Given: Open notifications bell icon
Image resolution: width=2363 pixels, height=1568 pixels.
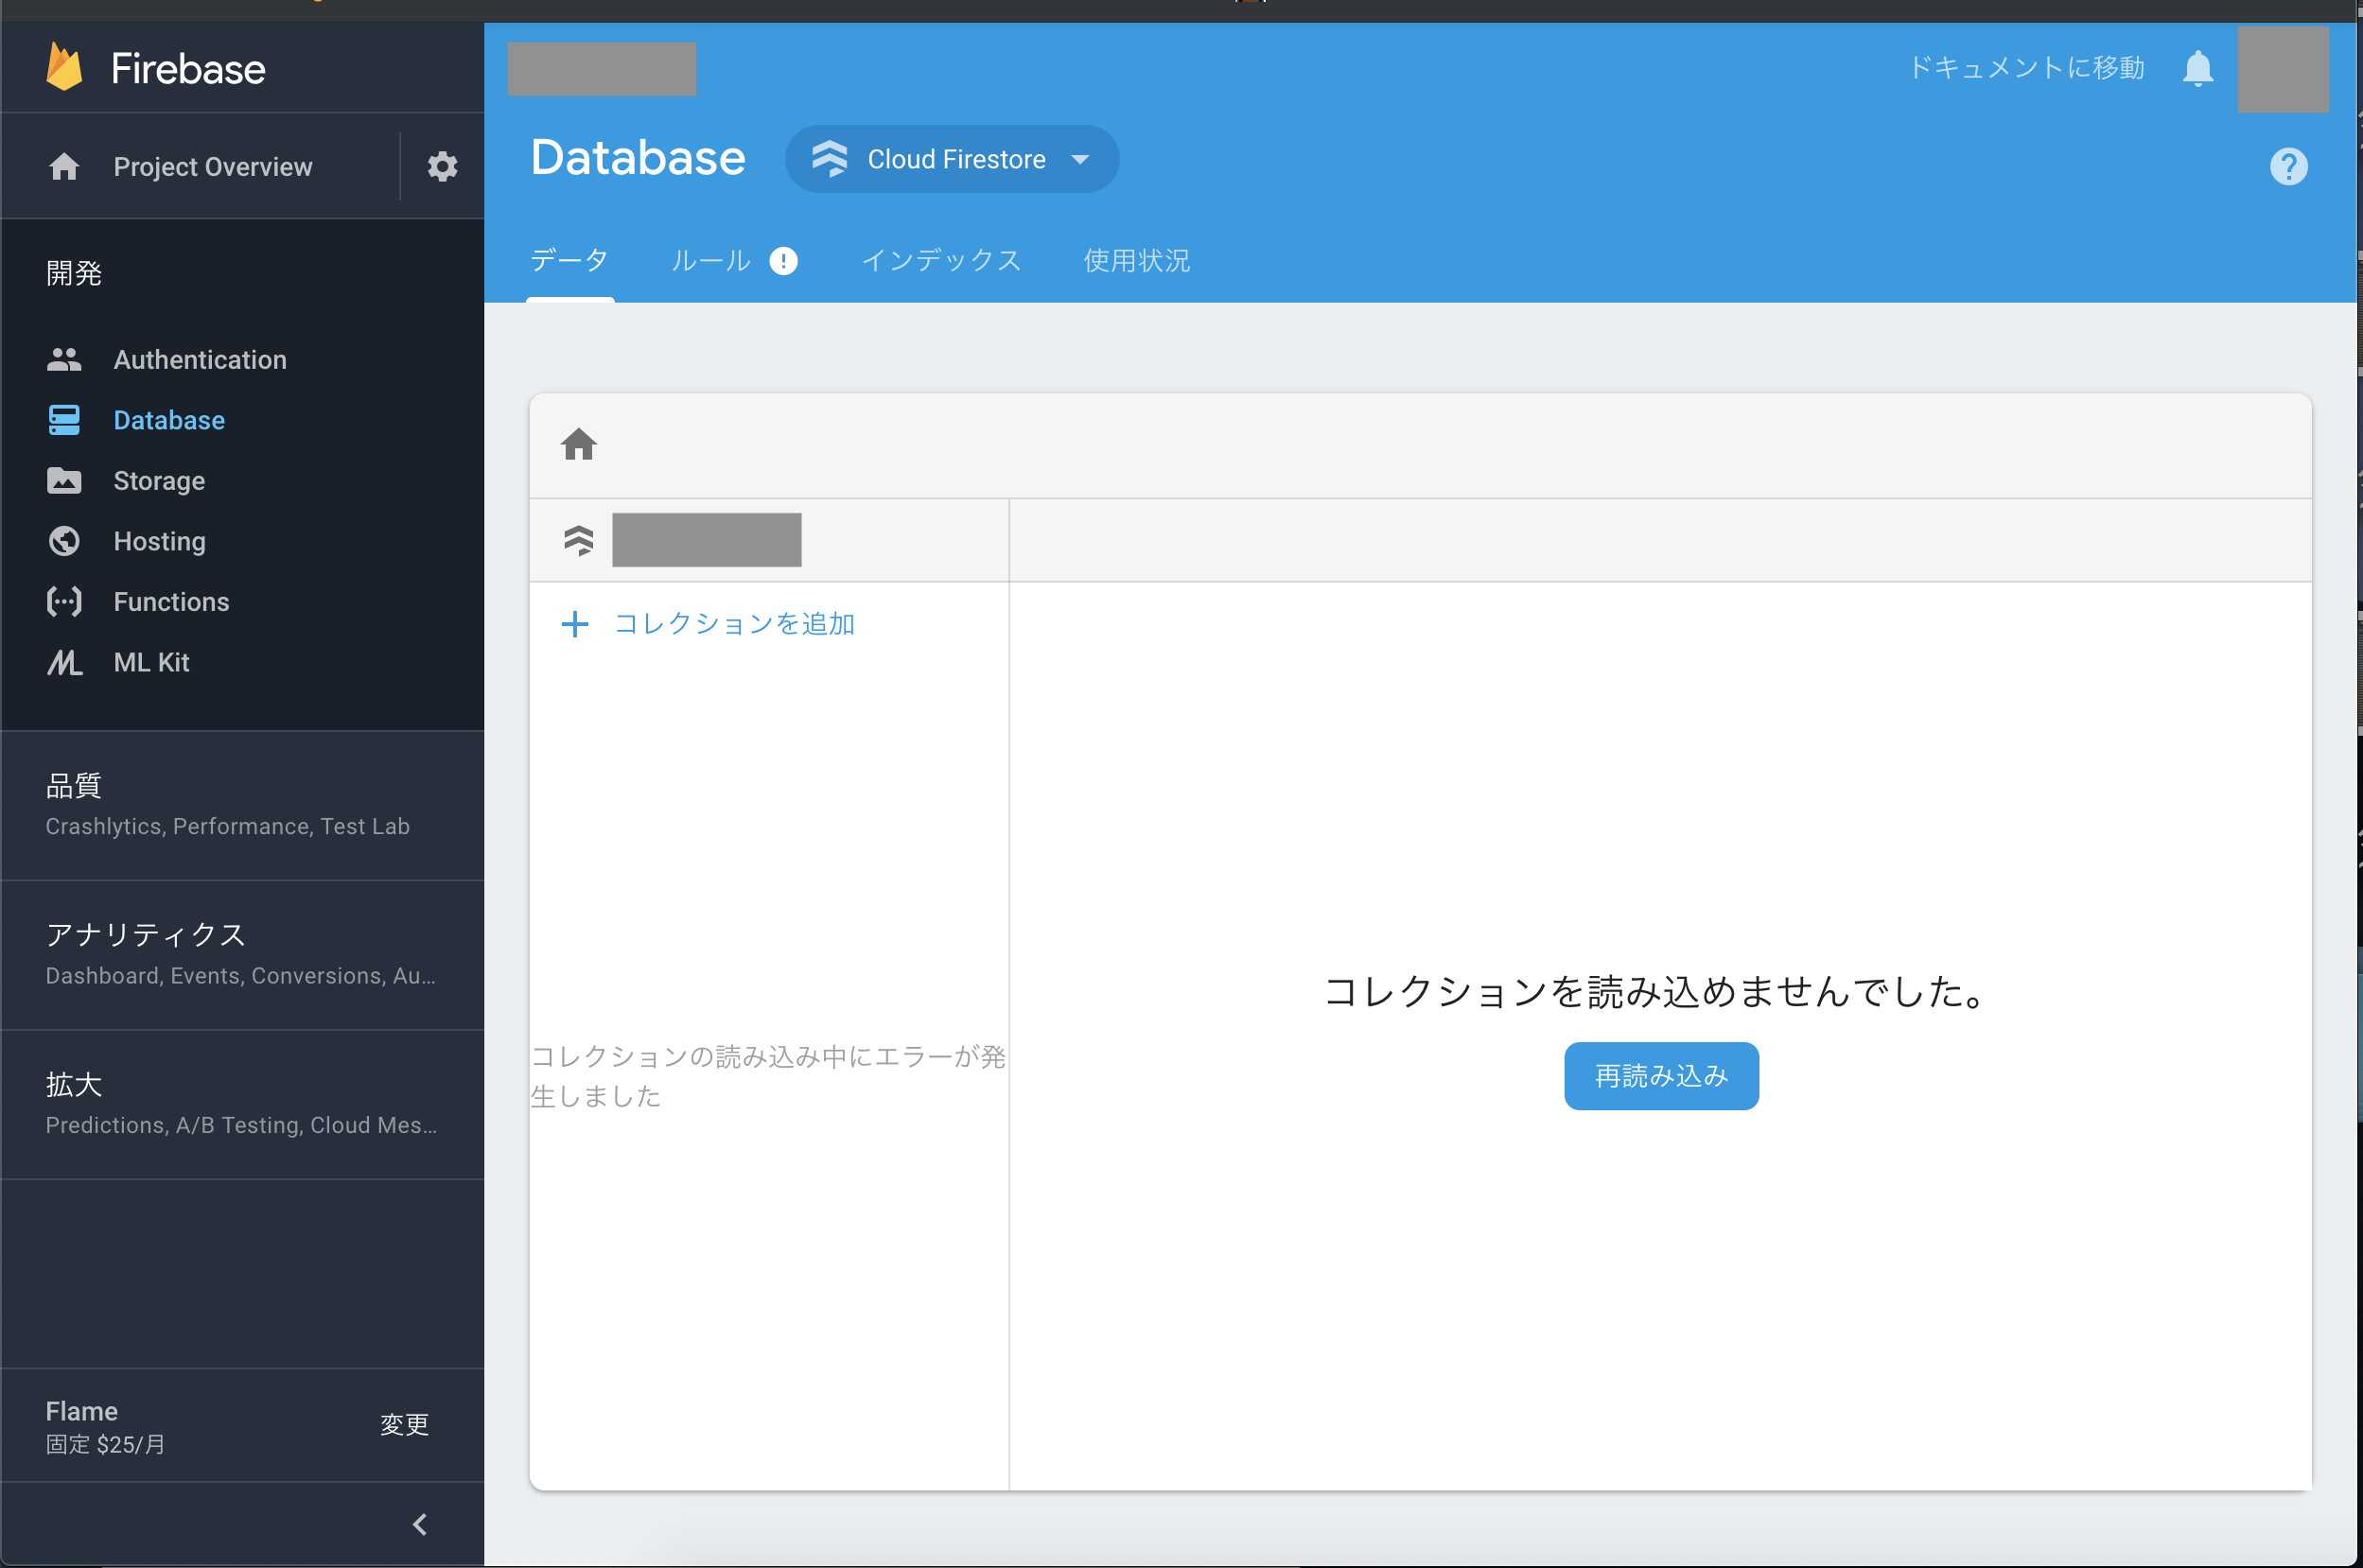Looking at the screenshot, I should [x=2197, y=68].
